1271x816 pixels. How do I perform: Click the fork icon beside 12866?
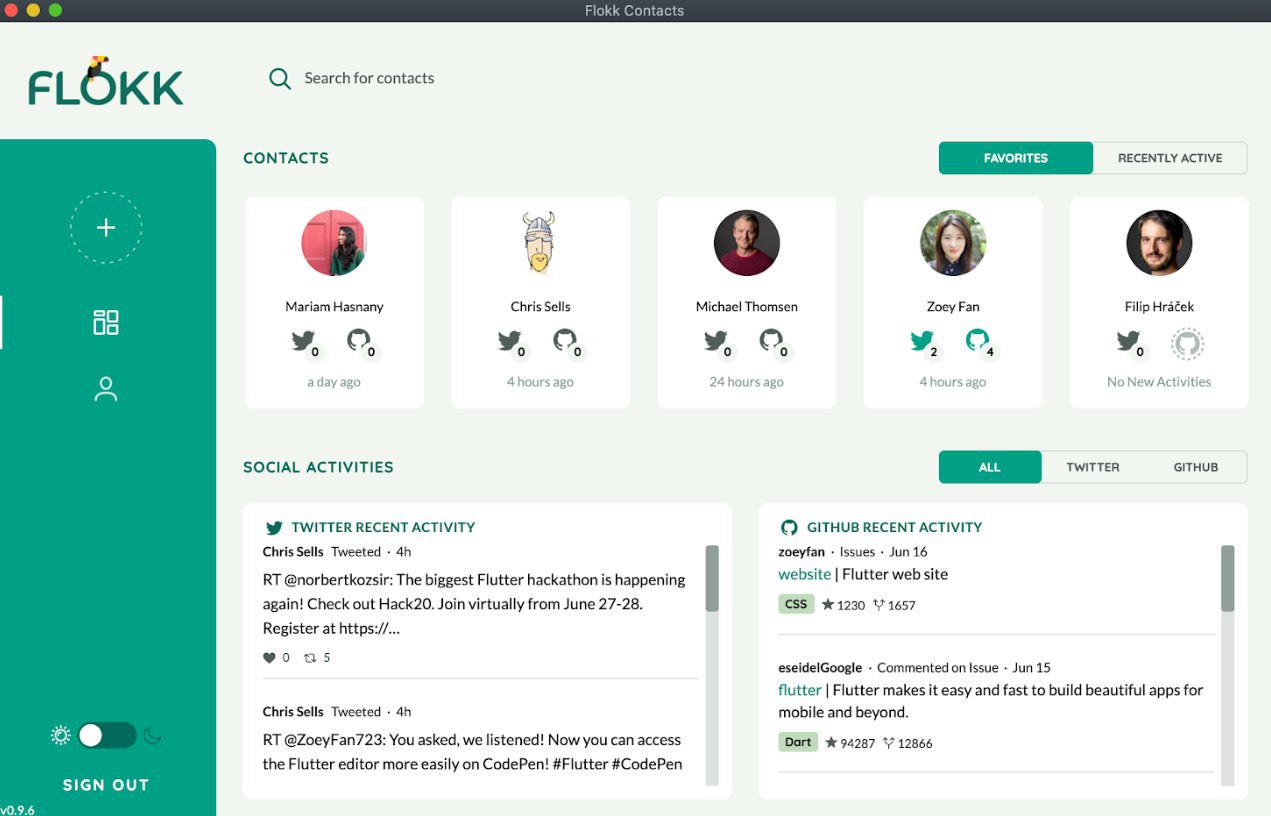pyautogui.click(x=889, y=743)
